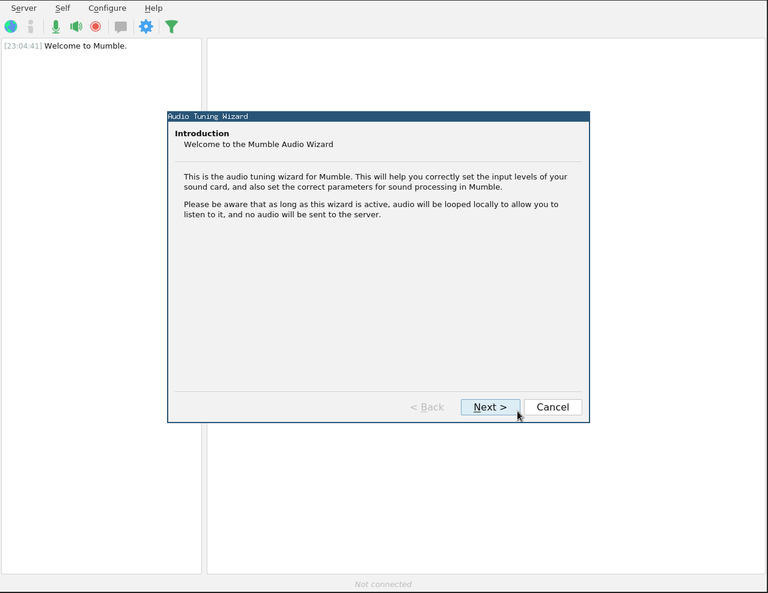Open Settings using the blue gear icon
This screenshot has width=768, height=593.
point(146,26)
